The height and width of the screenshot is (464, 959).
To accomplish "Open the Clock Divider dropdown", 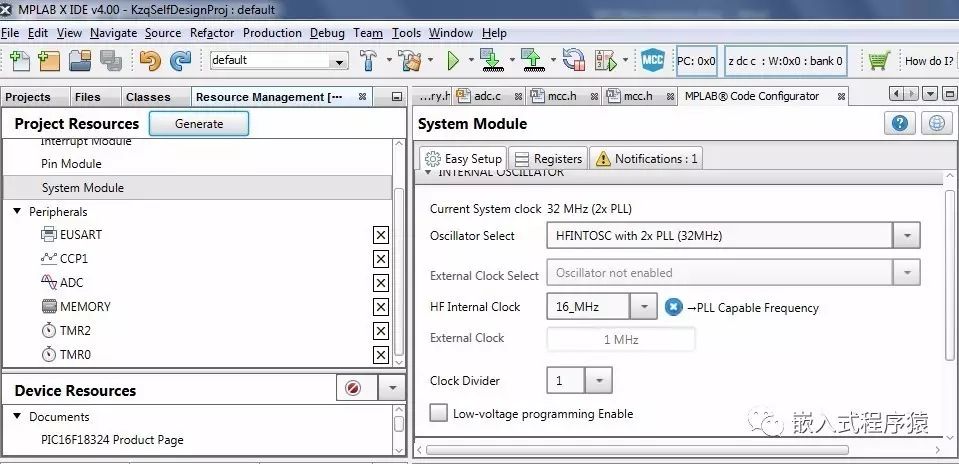I will [x=599, y=380].
